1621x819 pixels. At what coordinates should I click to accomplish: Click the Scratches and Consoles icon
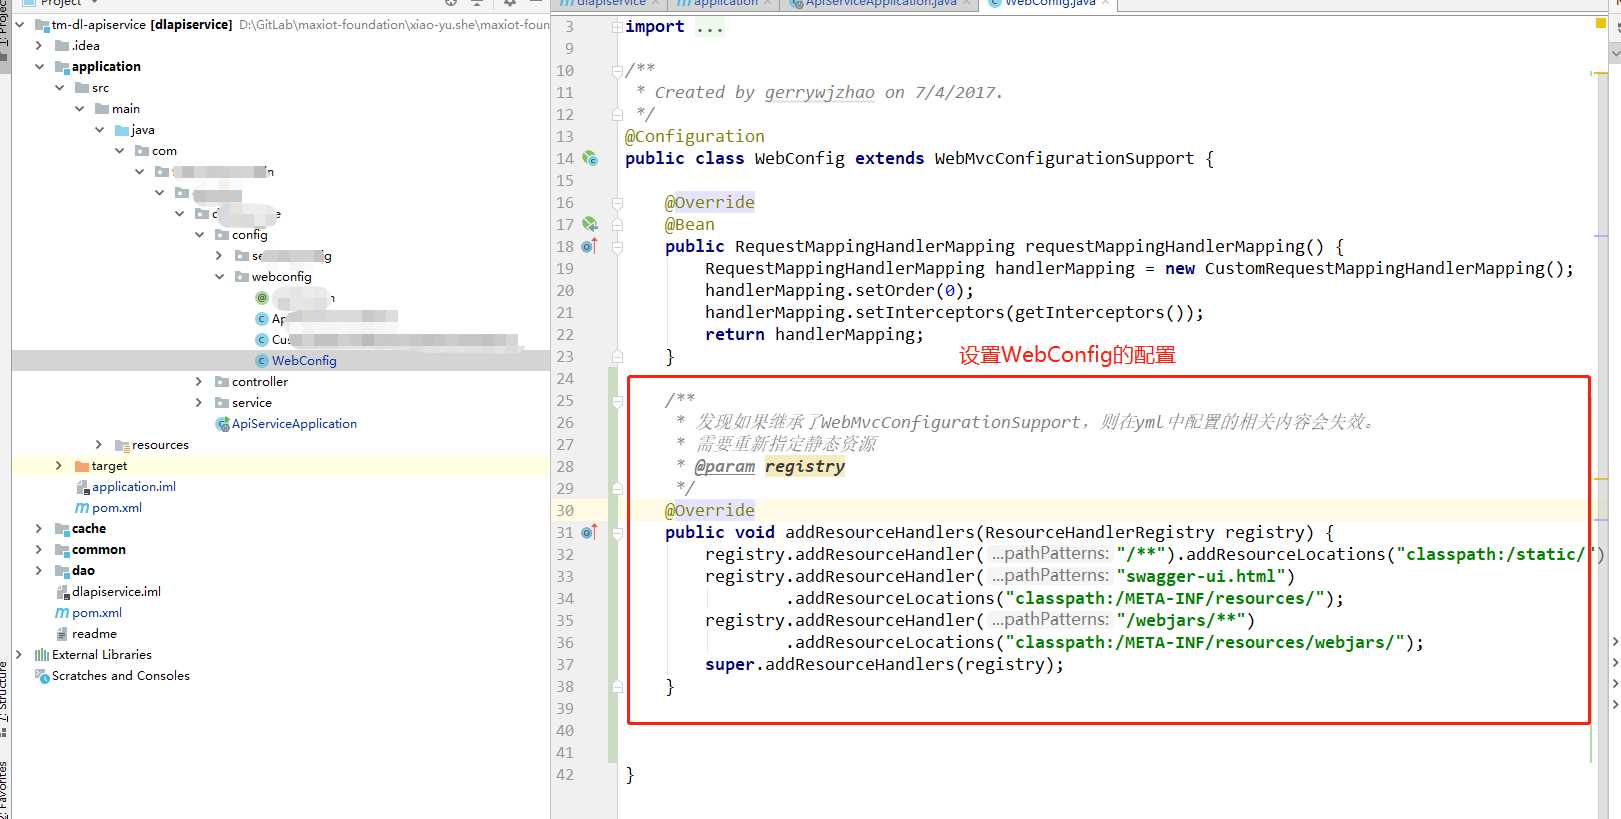[x=42, y=676]
